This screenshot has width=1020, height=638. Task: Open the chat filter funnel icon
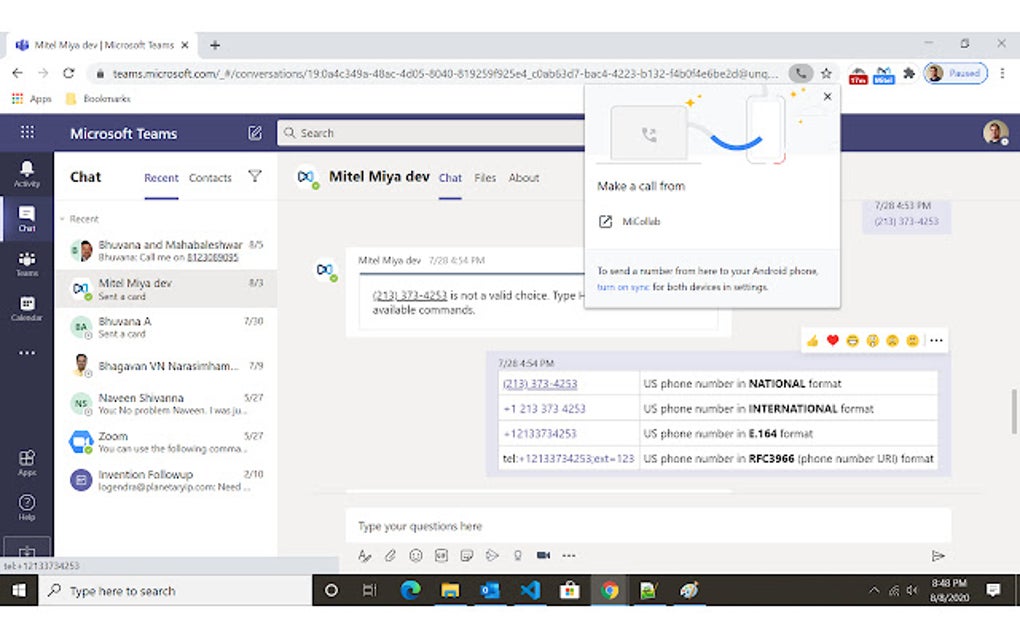coord(256,177)
